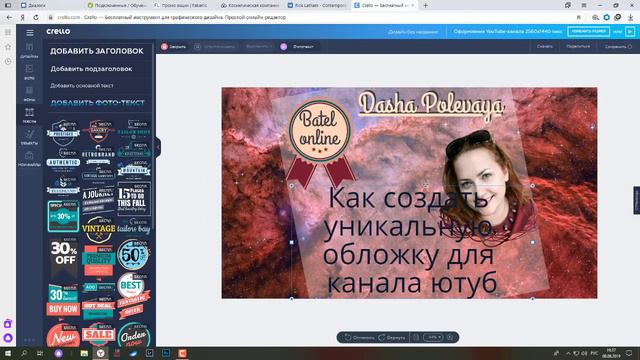Click the icon left of the zoom dropdown
This screenshot has height=360, width=640.
click(x=416, y=338)
